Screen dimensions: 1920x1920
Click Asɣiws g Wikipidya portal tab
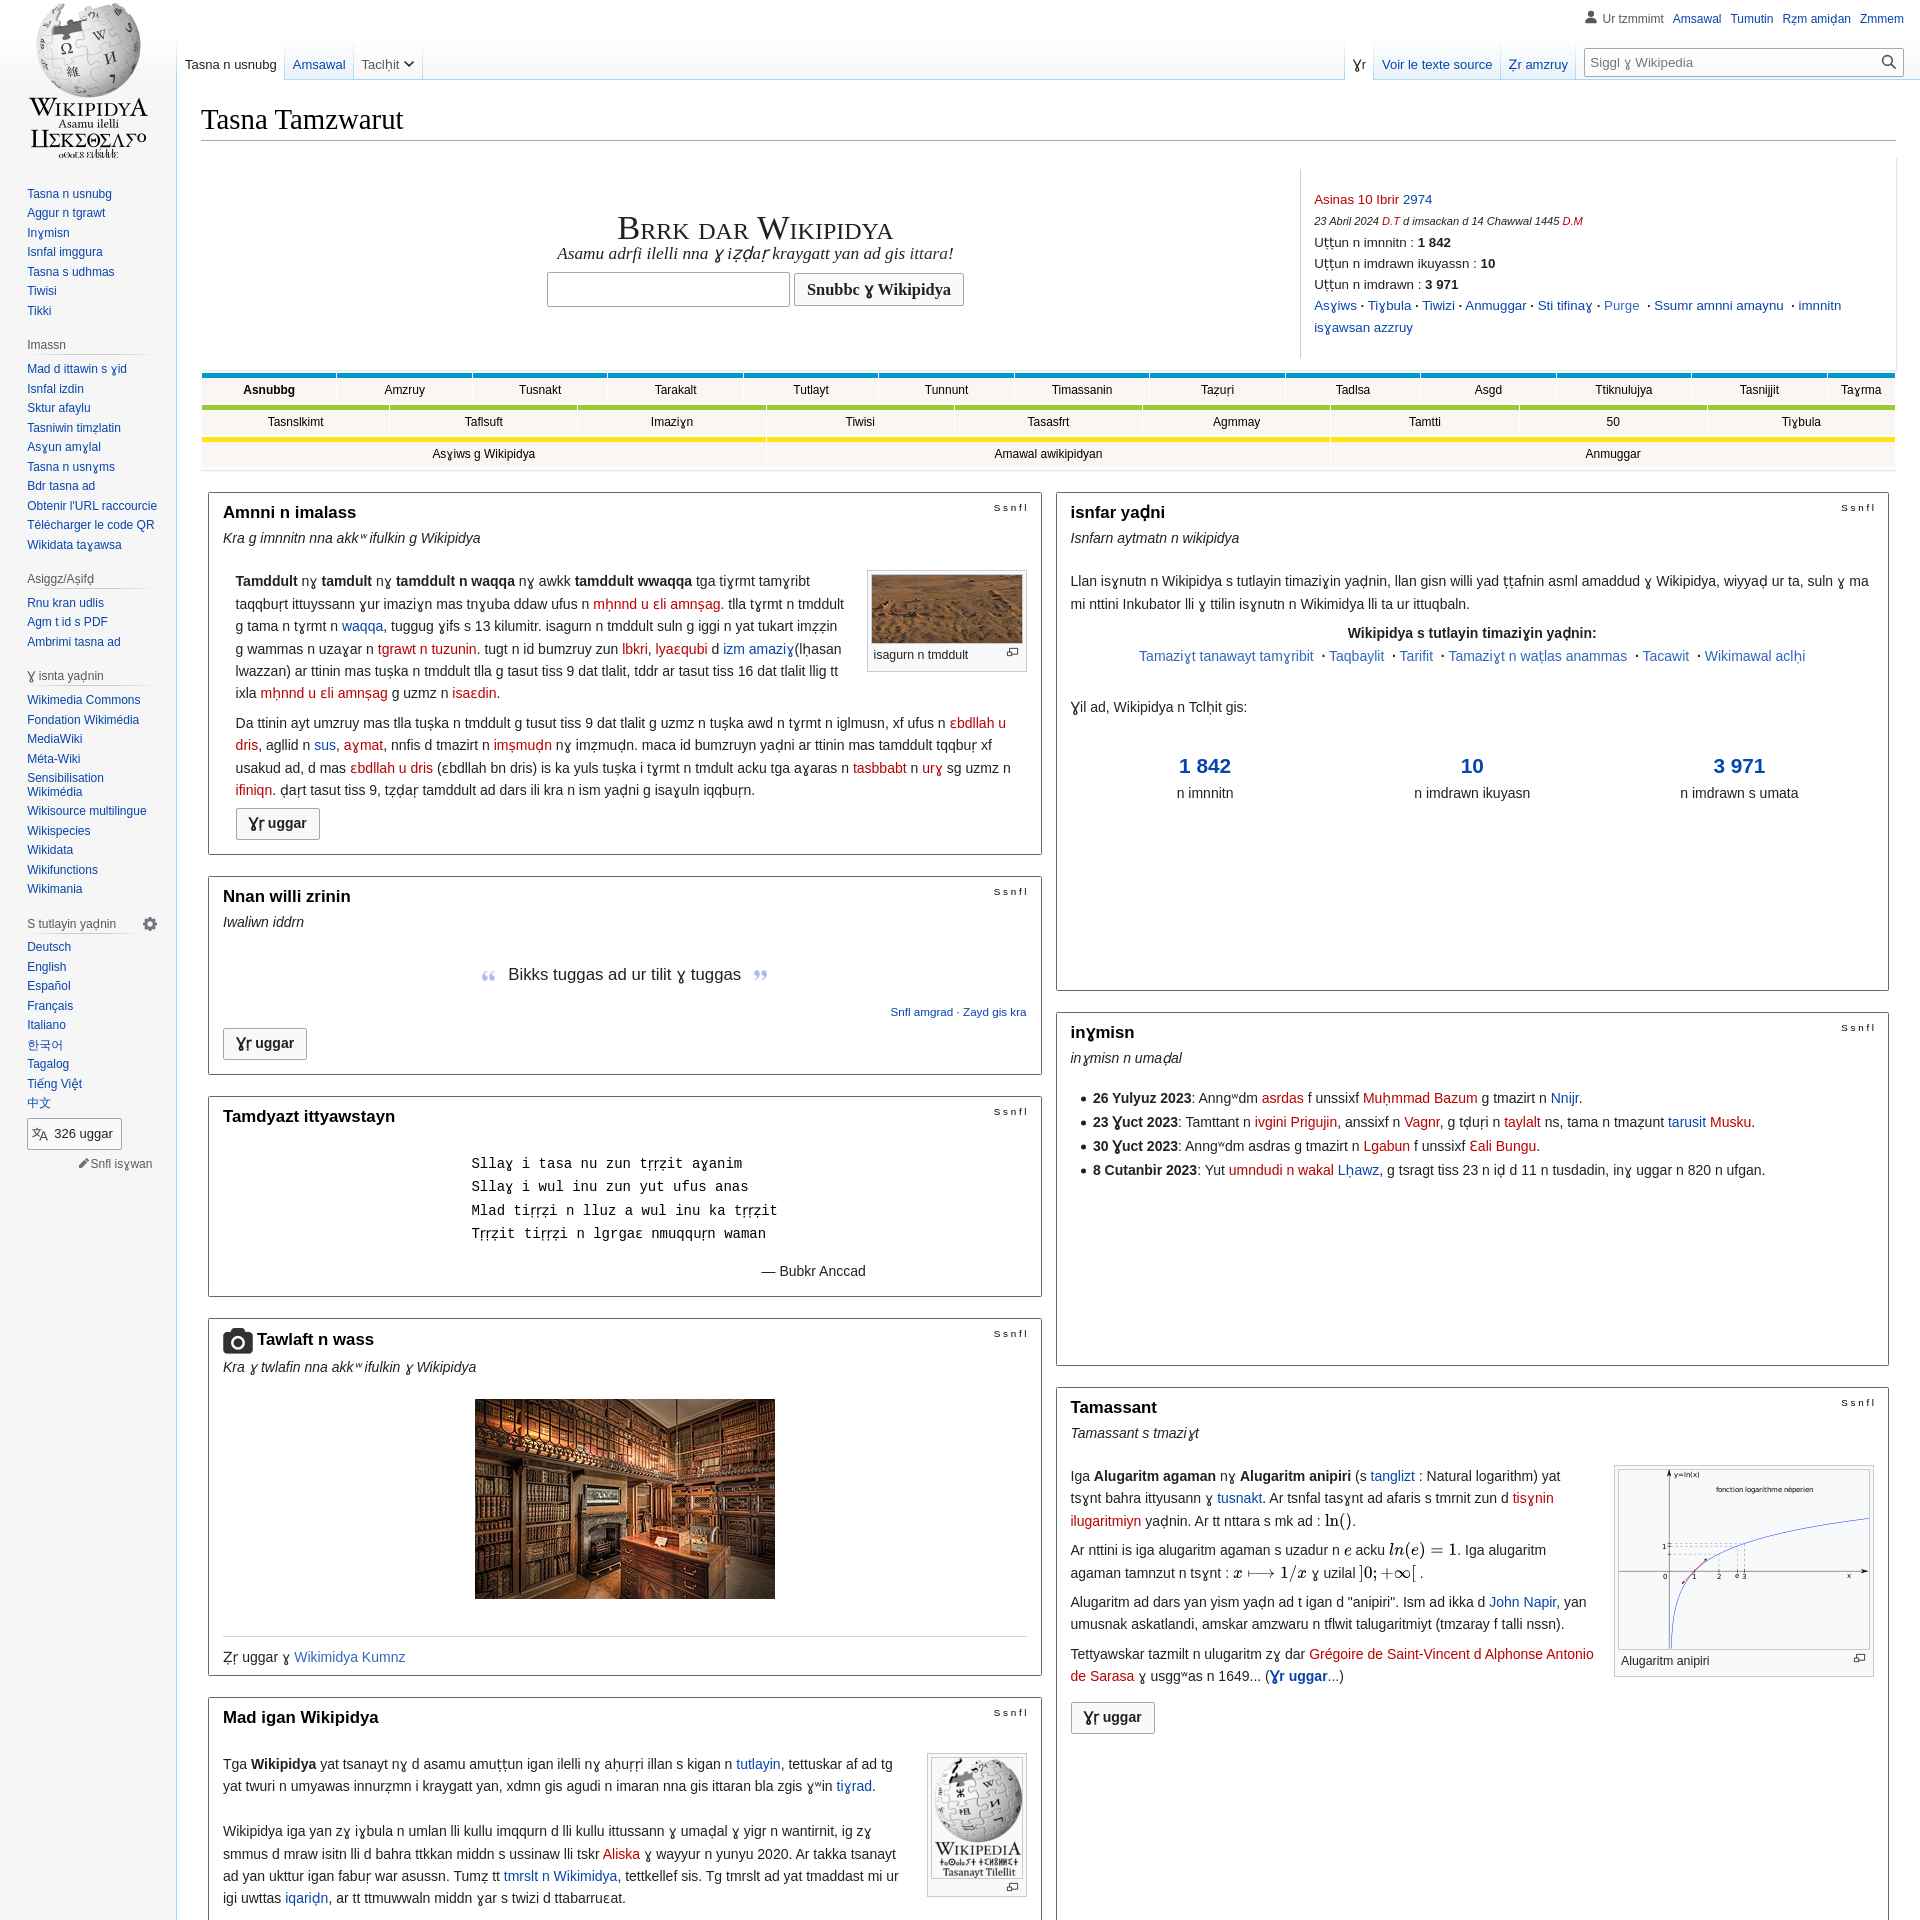pyautogui.click(x=483, y=454)
